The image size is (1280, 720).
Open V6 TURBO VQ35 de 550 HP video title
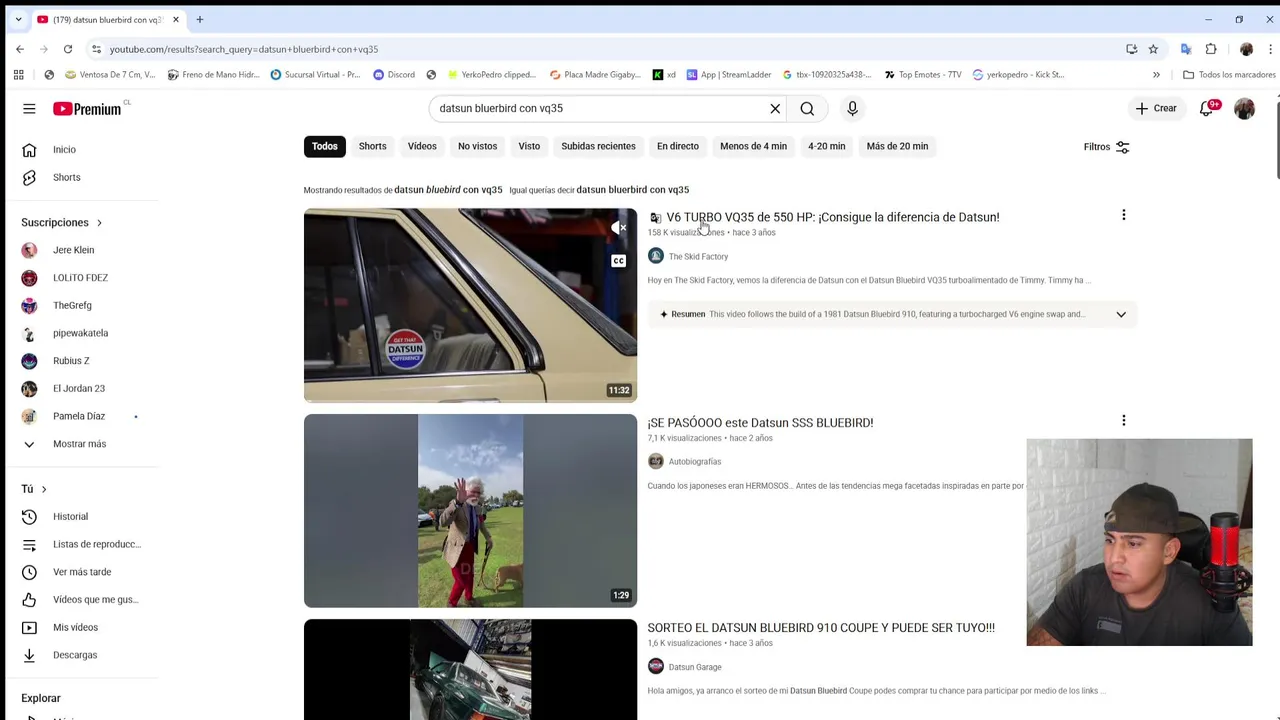832,217
